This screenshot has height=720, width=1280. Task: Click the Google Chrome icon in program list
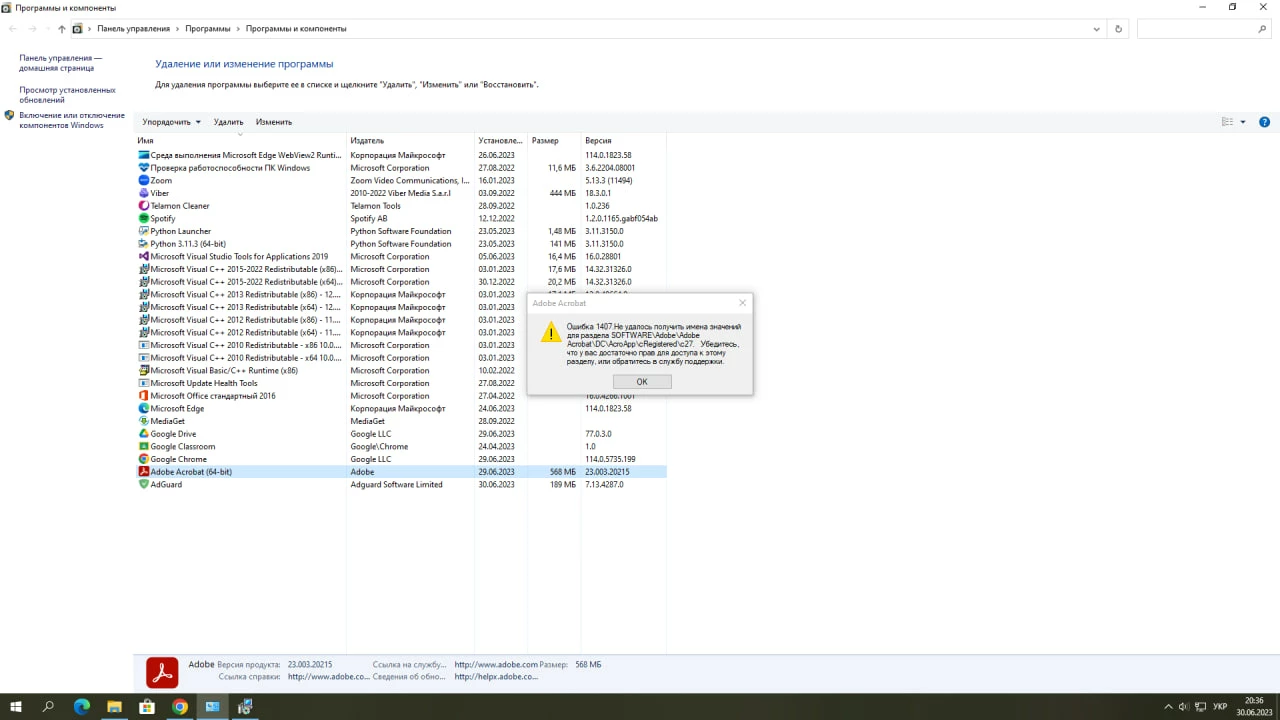[143, 459]
